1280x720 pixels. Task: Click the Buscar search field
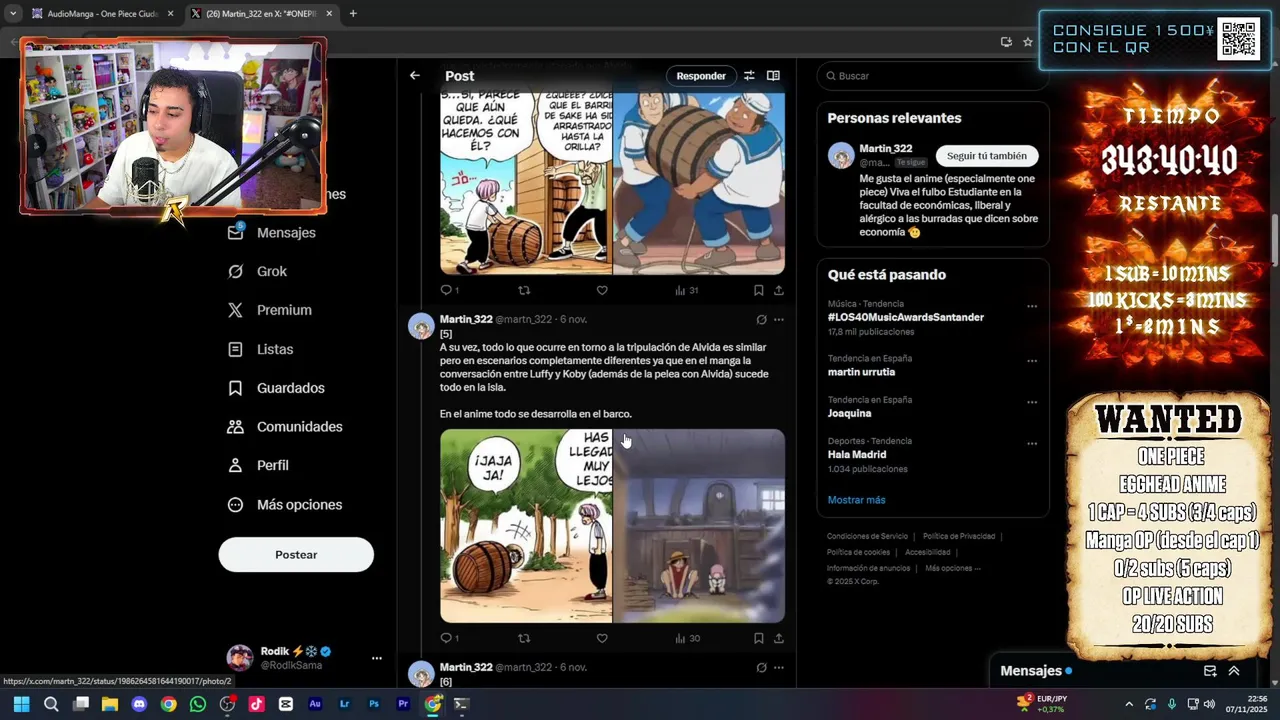coord(933,76)
